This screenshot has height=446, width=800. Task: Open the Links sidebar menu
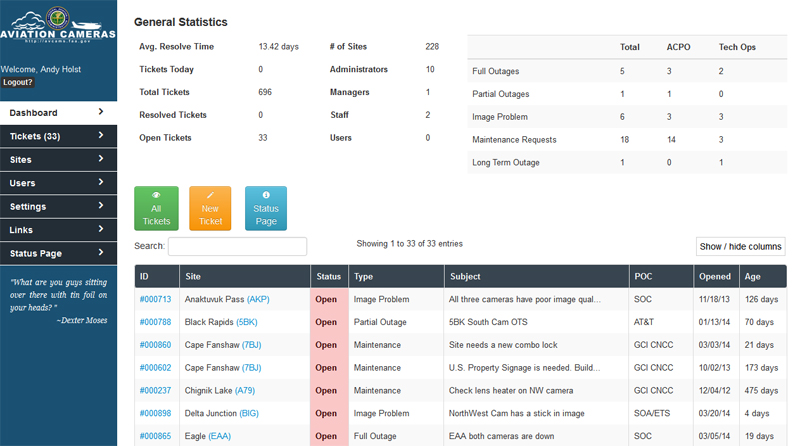58,230
